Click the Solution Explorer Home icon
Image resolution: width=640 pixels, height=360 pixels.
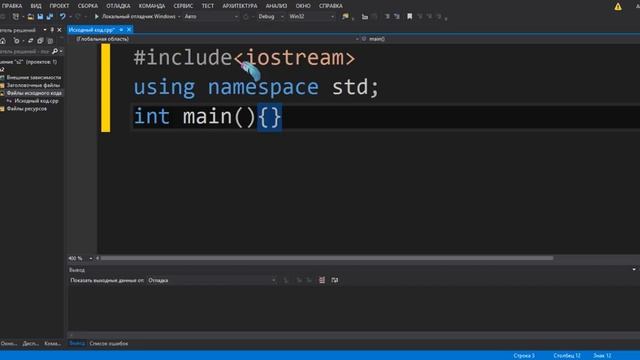3,41
